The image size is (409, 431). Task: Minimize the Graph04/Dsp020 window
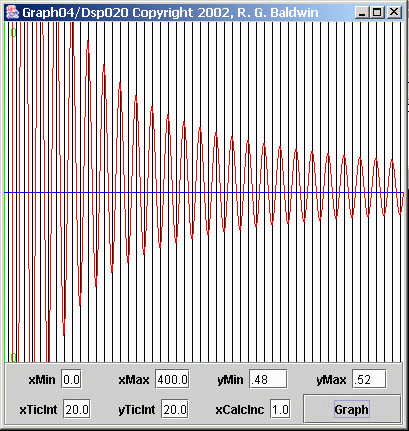tap(362, 13)
